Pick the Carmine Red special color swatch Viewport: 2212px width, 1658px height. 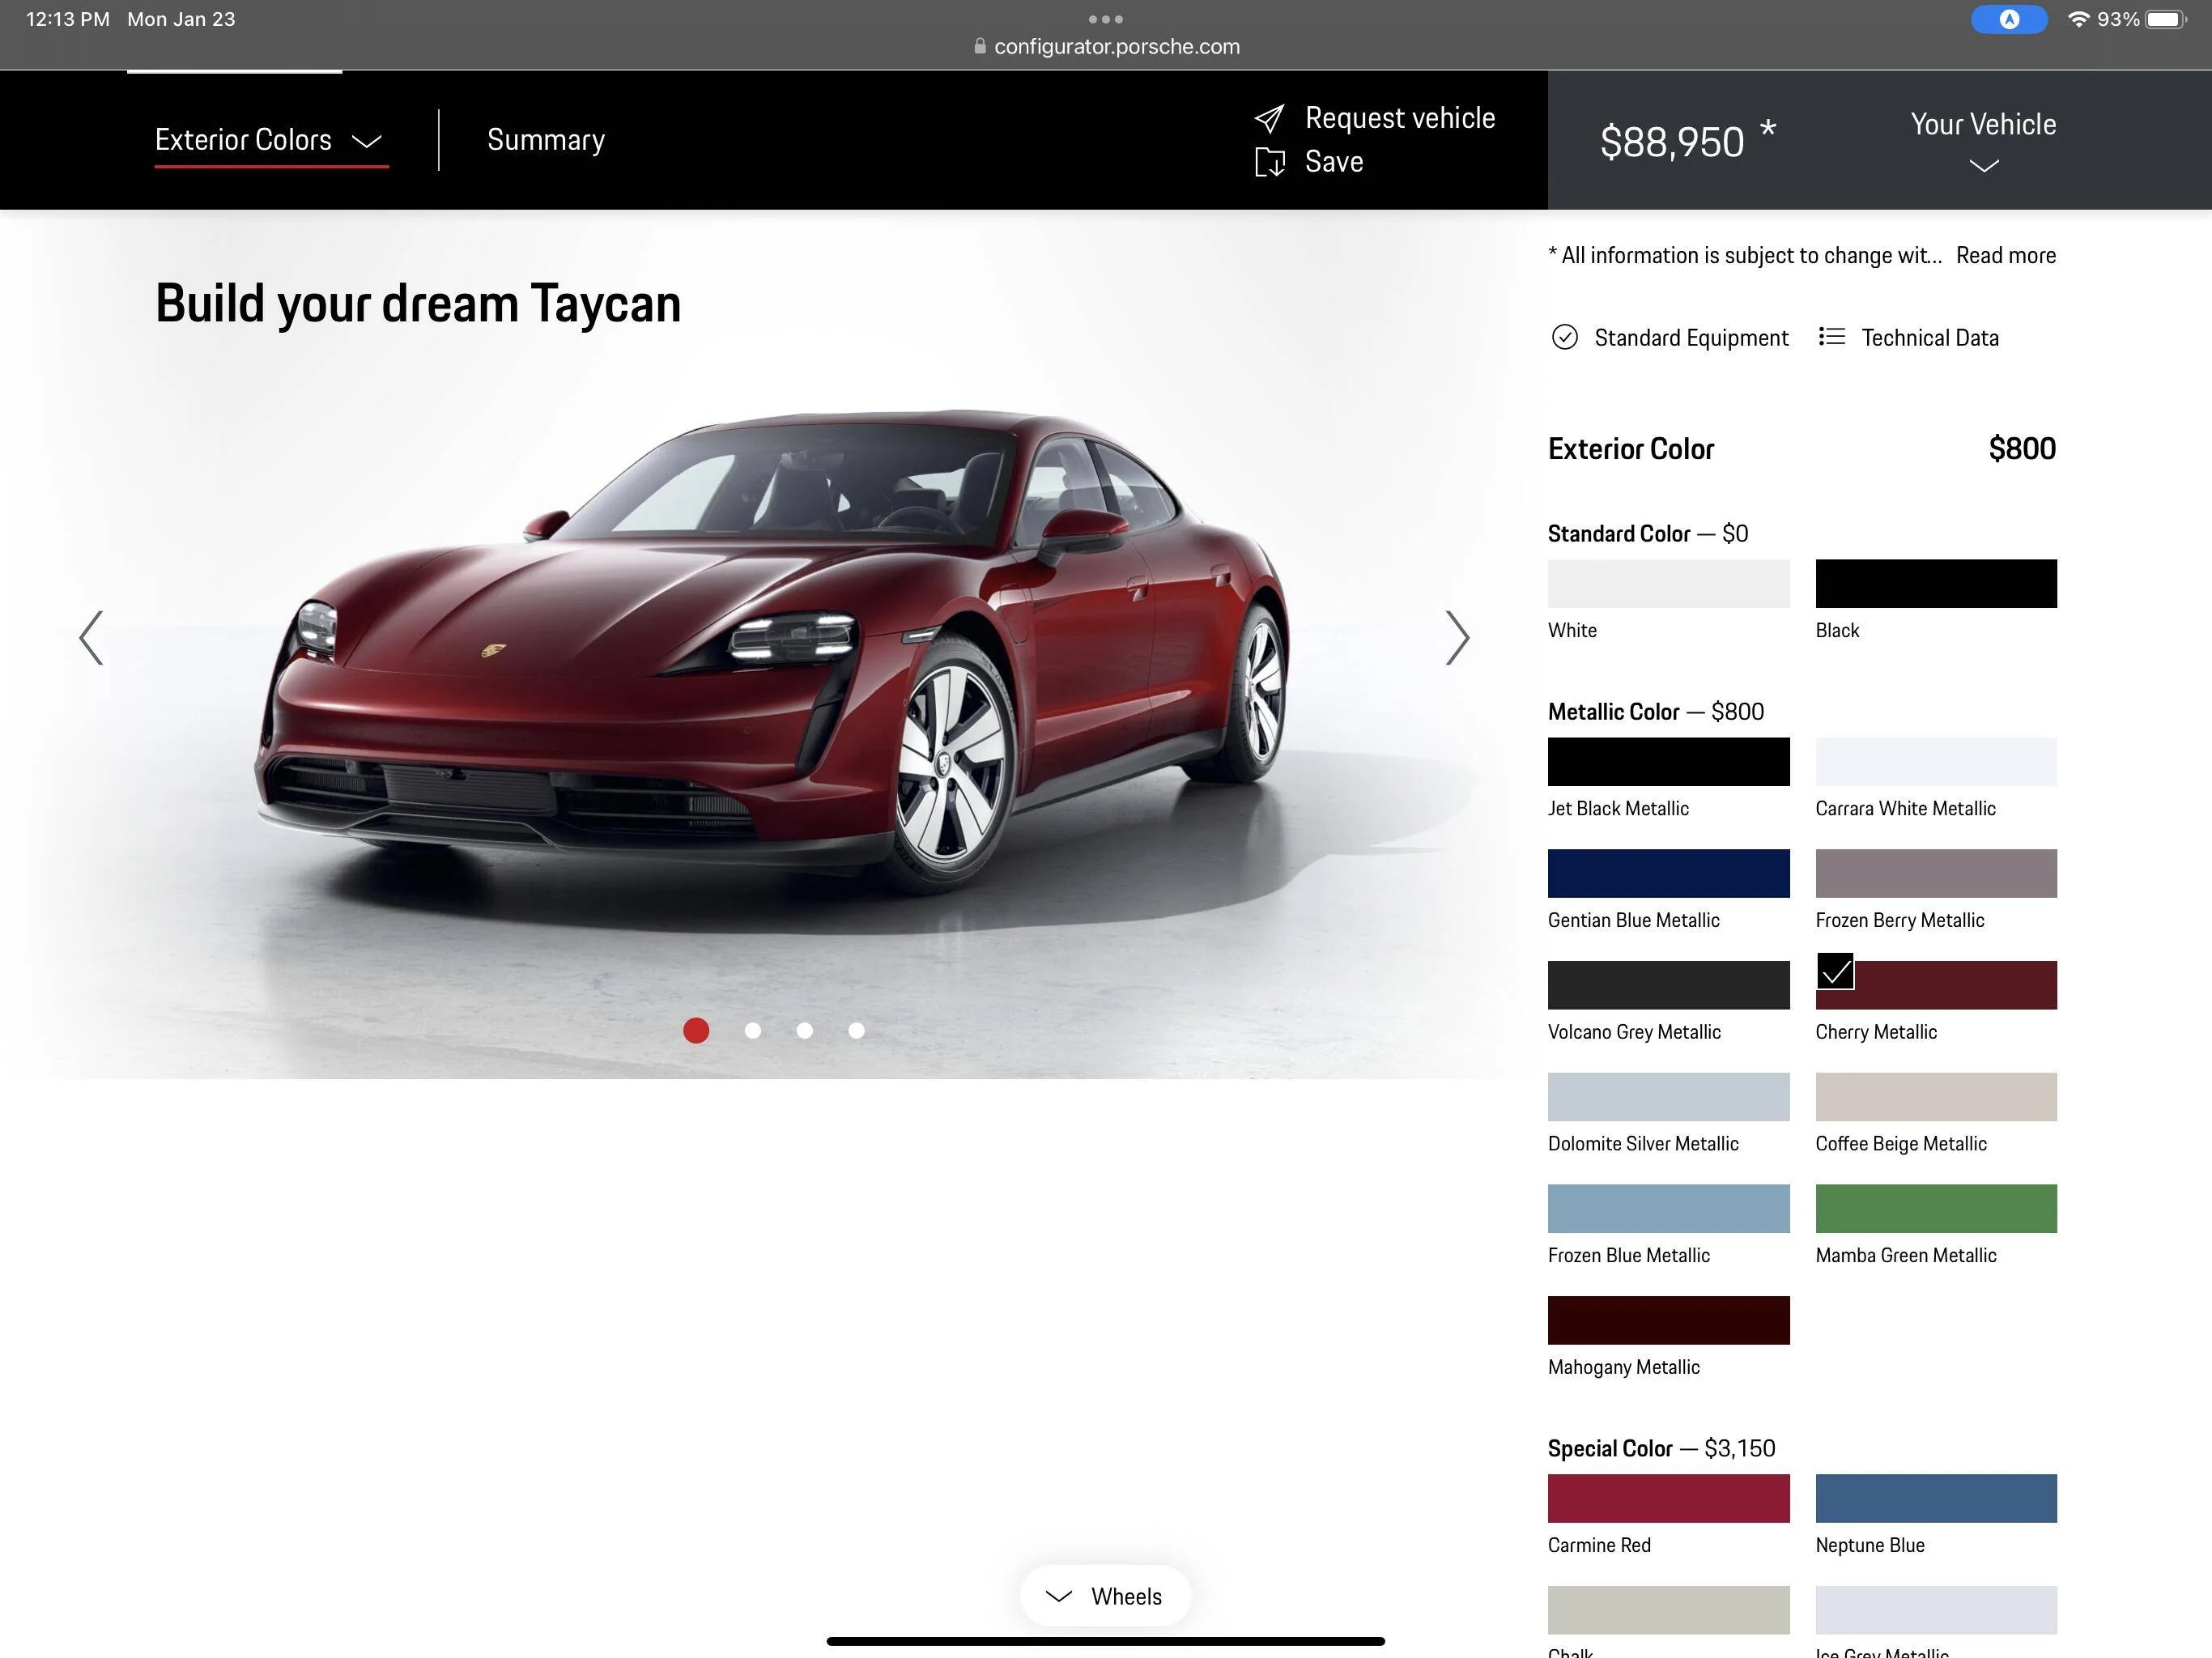click(1668, 1499)
